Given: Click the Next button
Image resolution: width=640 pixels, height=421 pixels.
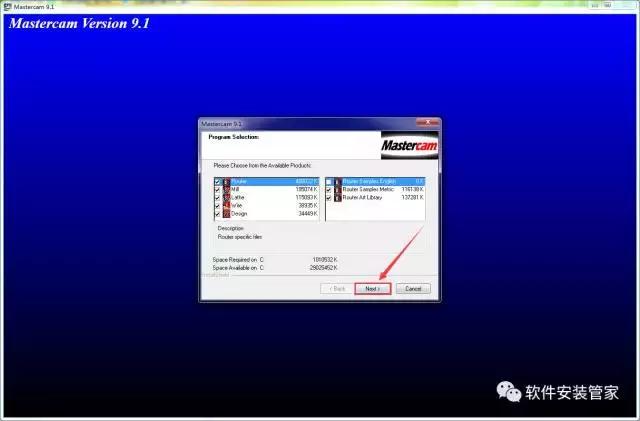Looking at the screenshot, I should 373,289.
